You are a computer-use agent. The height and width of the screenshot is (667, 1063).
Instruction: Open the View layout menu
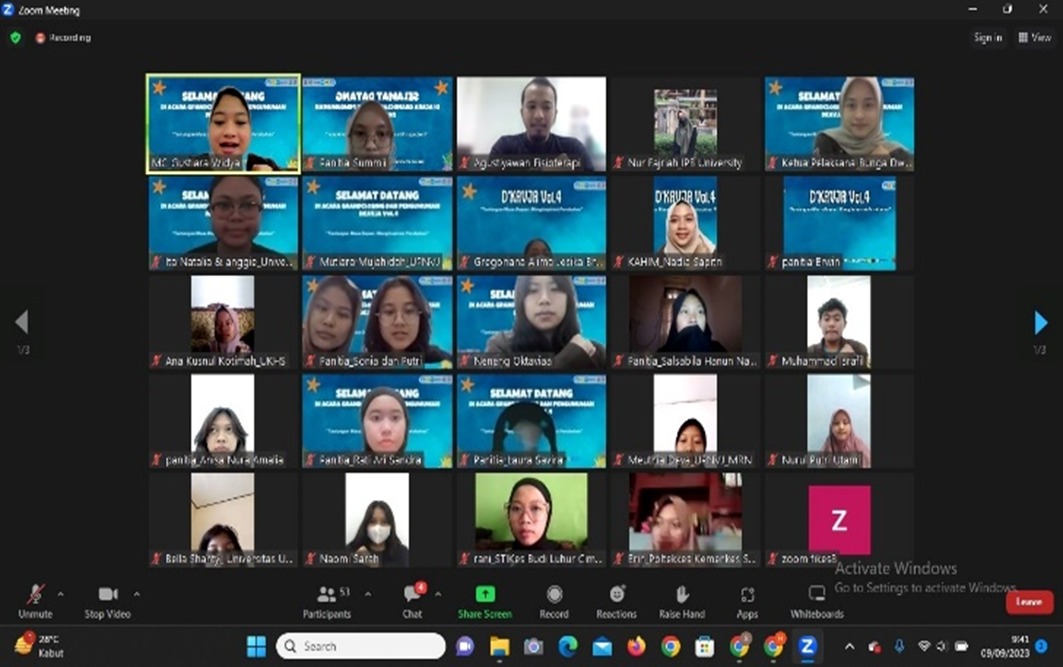click(1036, 38)
